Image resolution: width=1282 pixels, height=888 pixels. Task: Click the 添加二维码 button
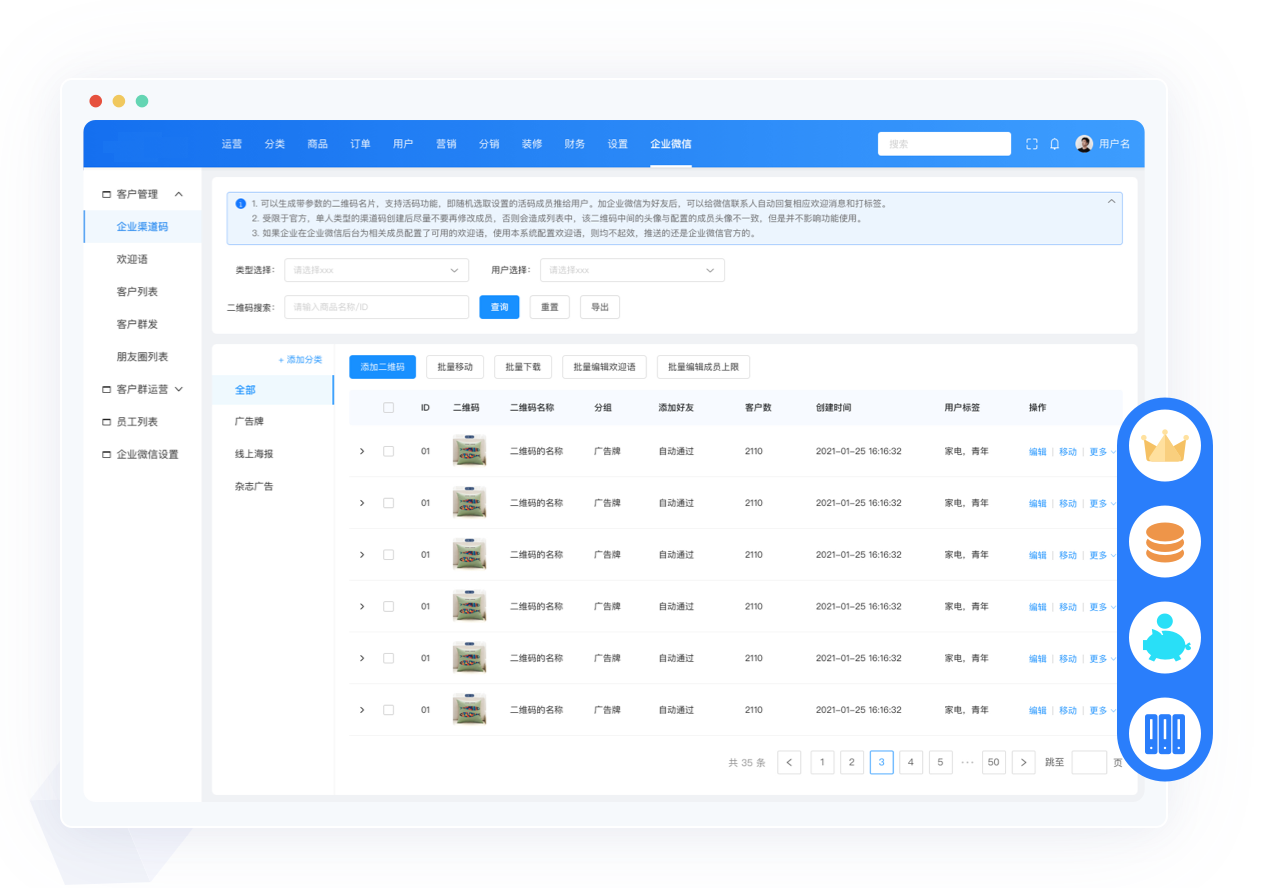coord(382,367)
